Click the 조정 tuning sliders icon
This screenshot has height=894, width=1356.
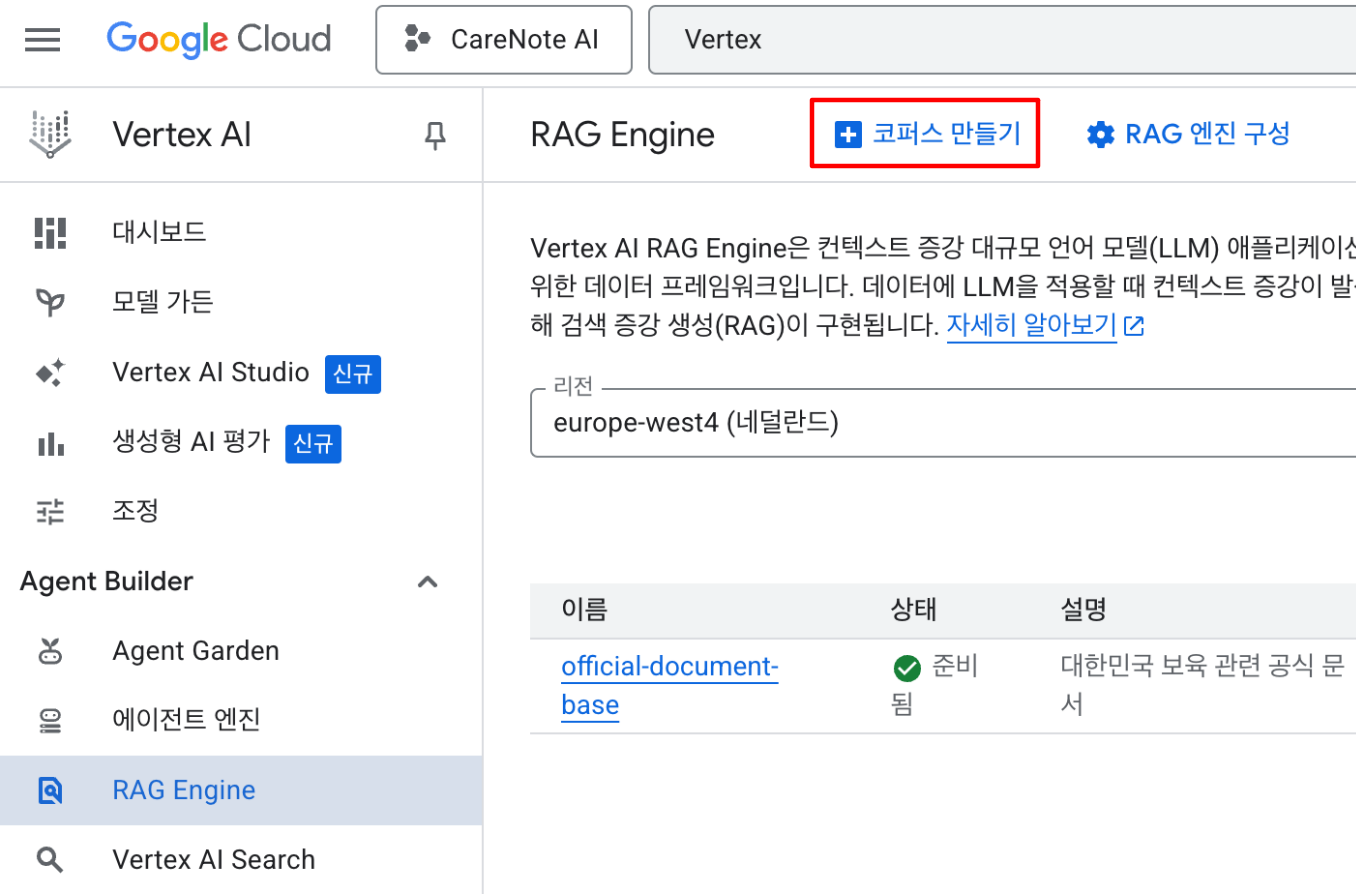click(50, 512)
